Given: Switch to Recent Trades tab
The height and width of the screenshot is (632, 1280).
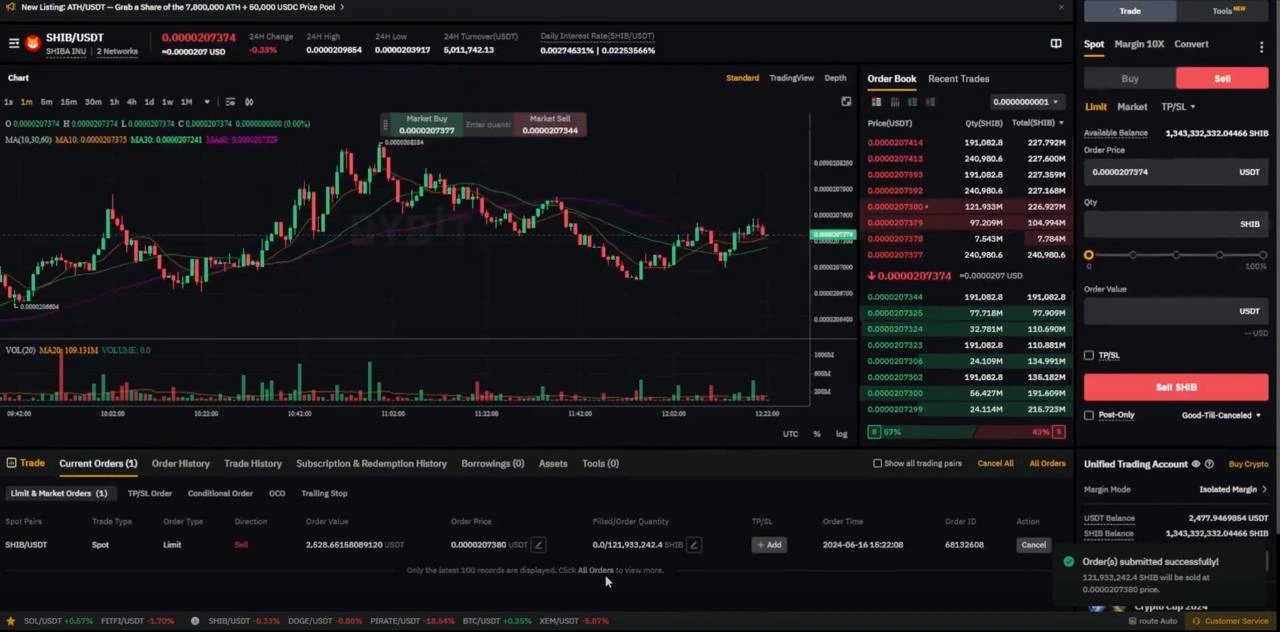Looking at the screenshot, I should [x=958, y=78].
